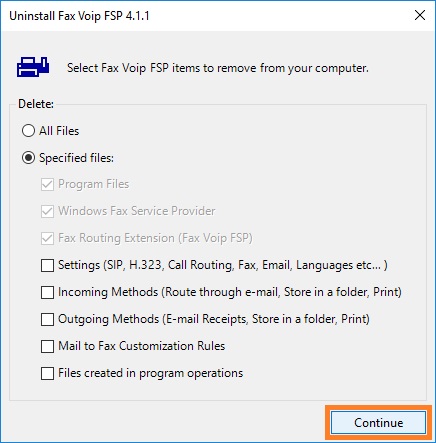The image size is (436, 443).
Task: Tick Files created in program operations
Action: (x=47, y=373)
